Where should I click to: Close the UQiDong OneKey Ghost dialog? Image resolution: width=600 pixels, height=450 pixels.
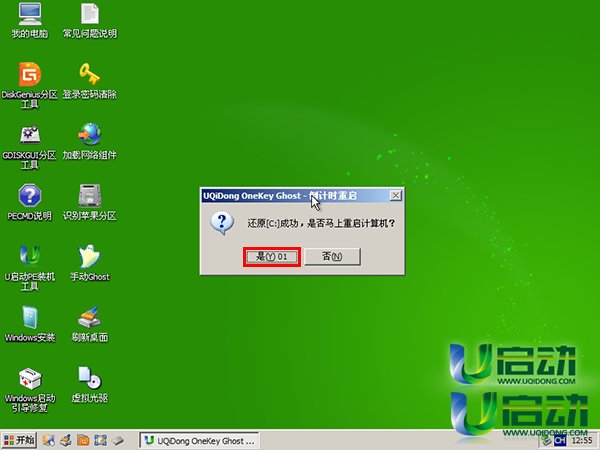pyautogui.click(x=396, y=196)
